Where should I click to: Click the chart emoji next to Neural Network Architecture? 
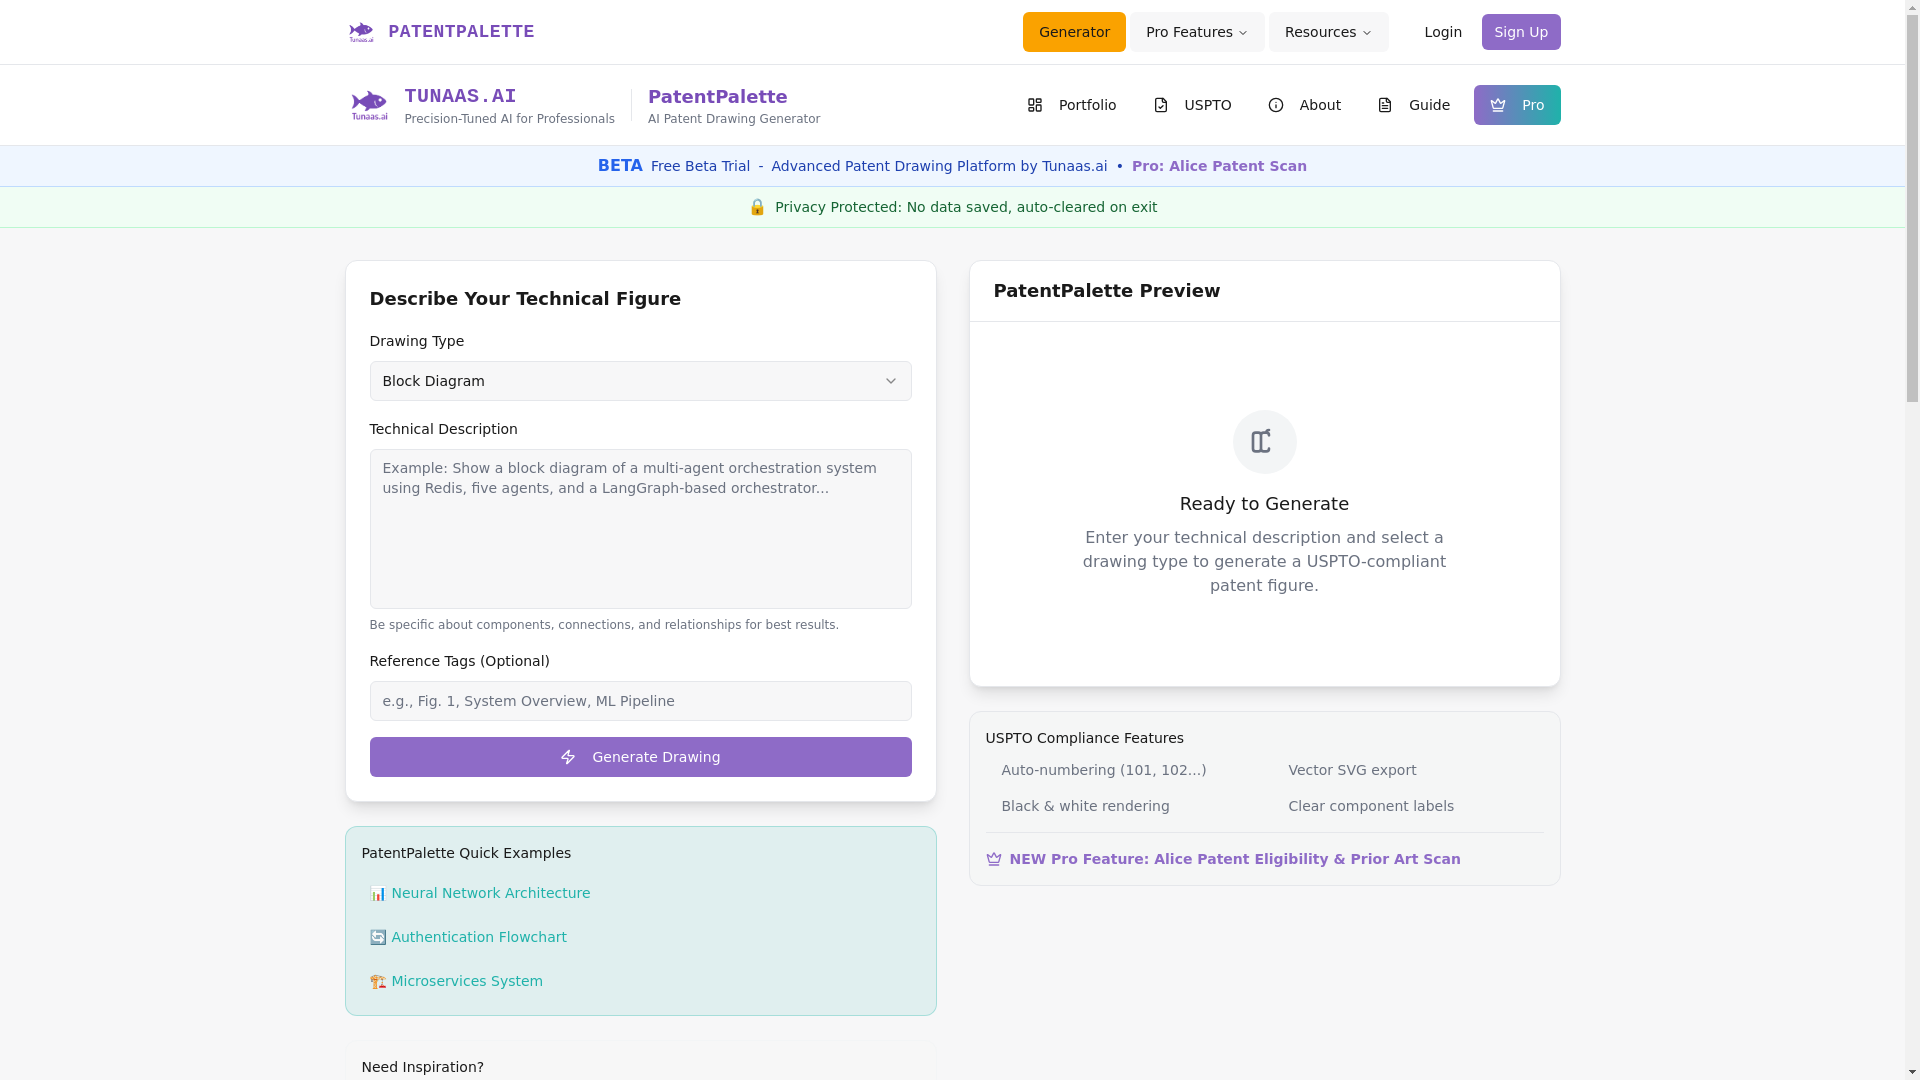tap(378, 893)
